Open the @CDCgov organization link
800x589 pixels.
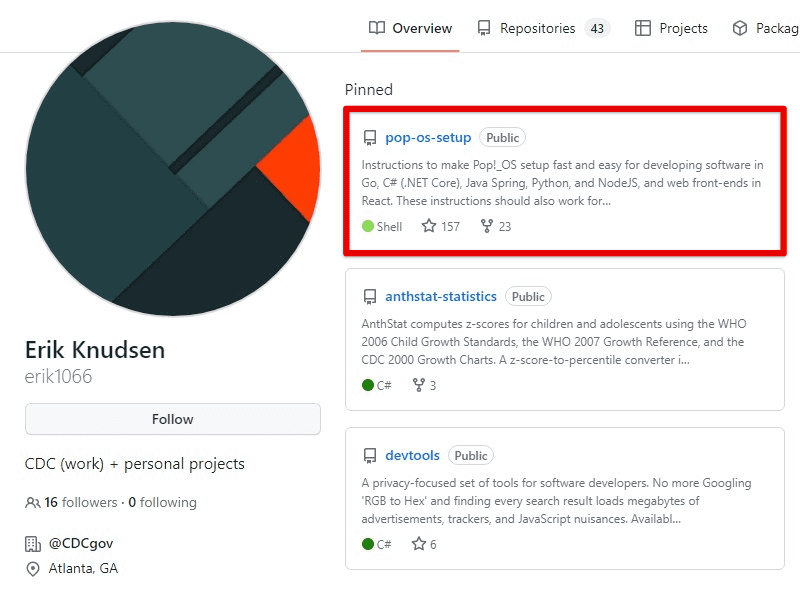click(81, 543)
